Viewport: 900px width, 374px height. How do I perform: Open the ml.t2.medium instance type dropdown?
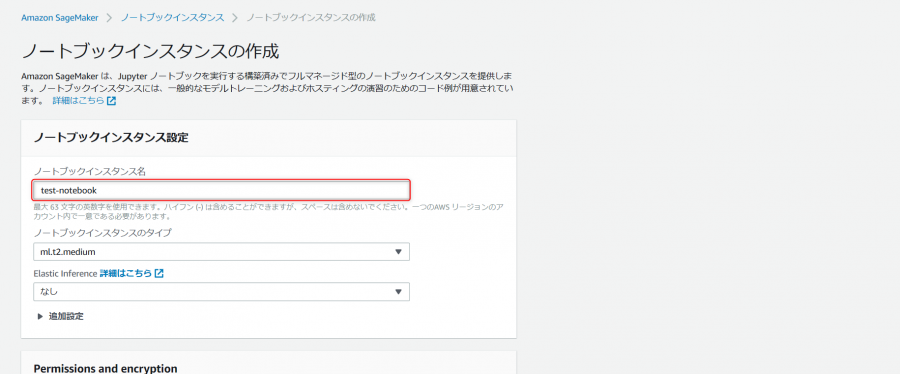(x=222, y=252)
